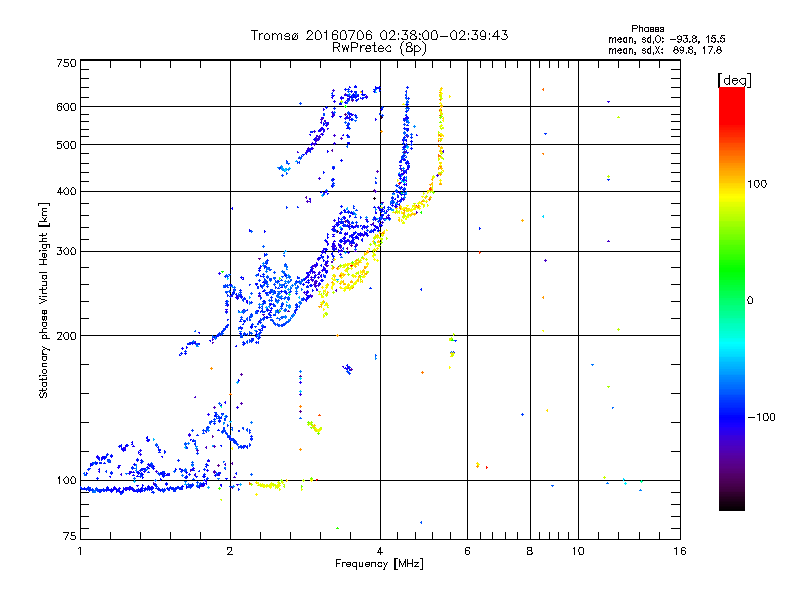Click the y-axis tick label '500'
The height and width of the screenshot is (600, 800).
pos(66,145)
